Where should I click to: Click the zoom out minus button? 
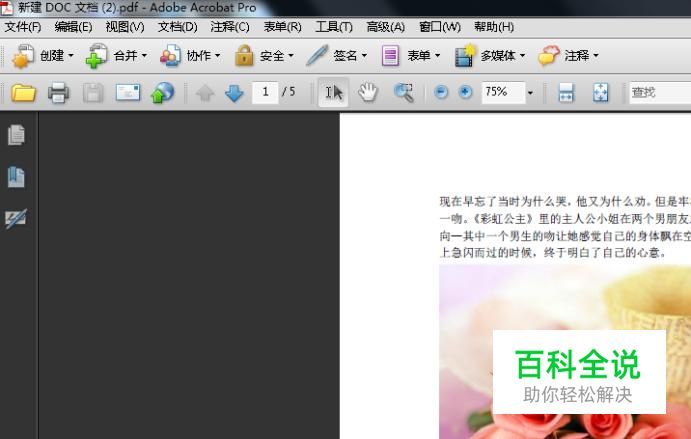tap(441, 93)
